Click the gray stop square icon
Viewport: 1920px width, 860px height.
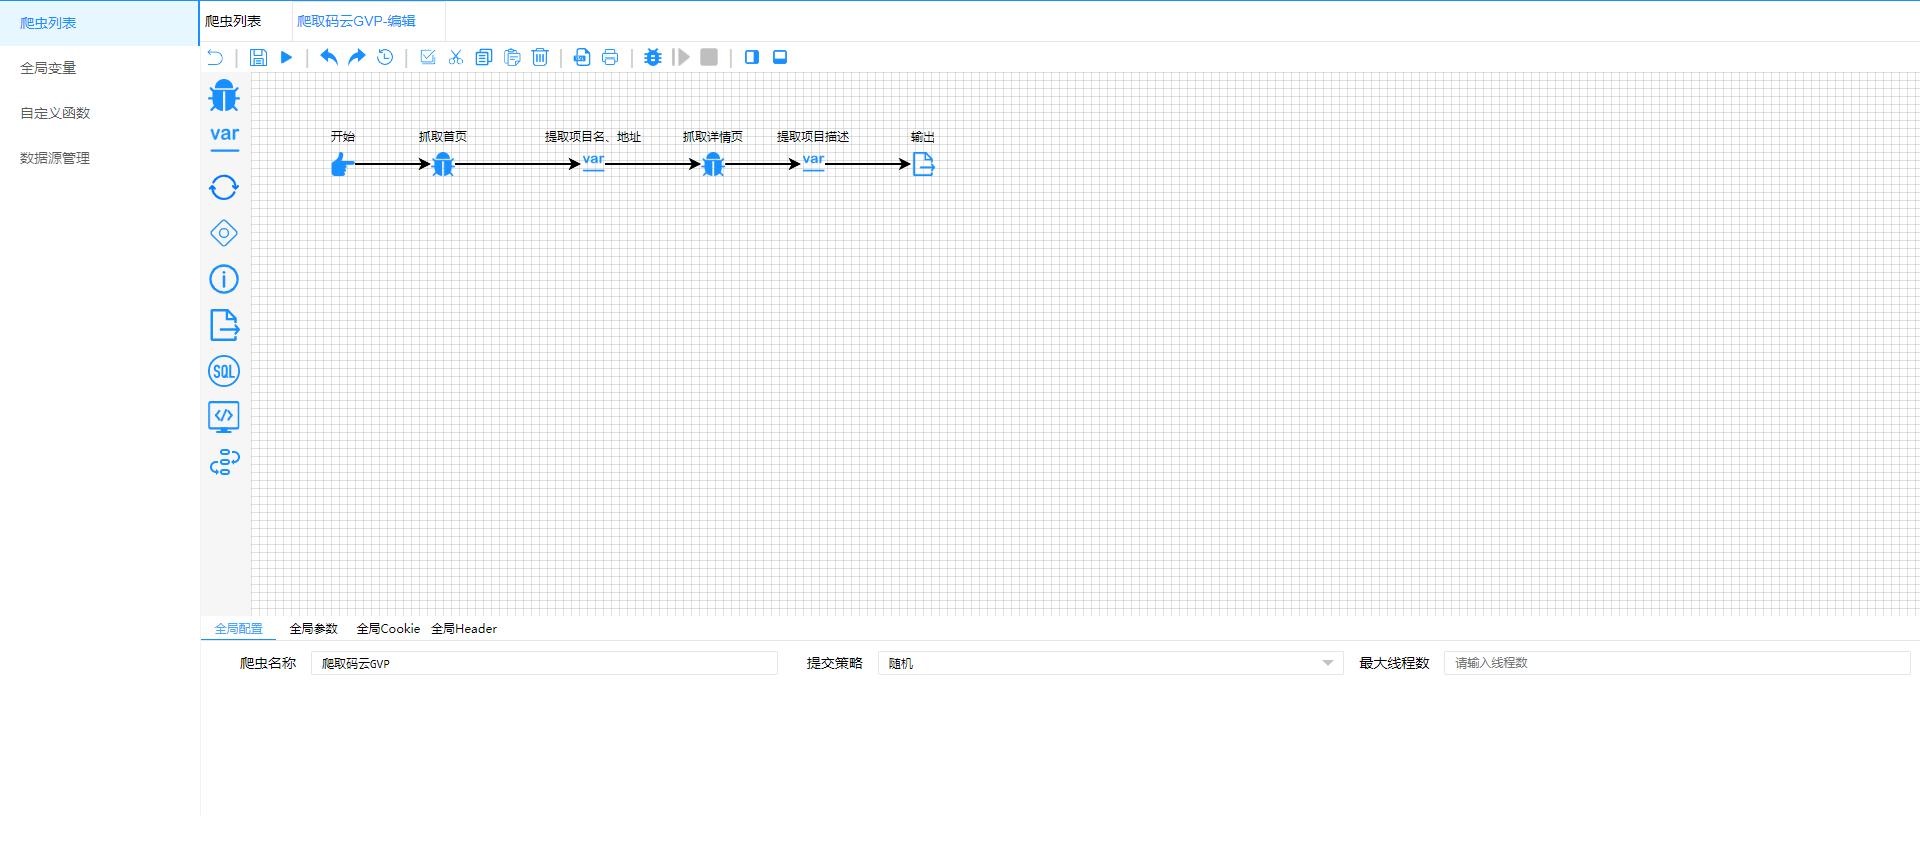[x=709, y=57]
